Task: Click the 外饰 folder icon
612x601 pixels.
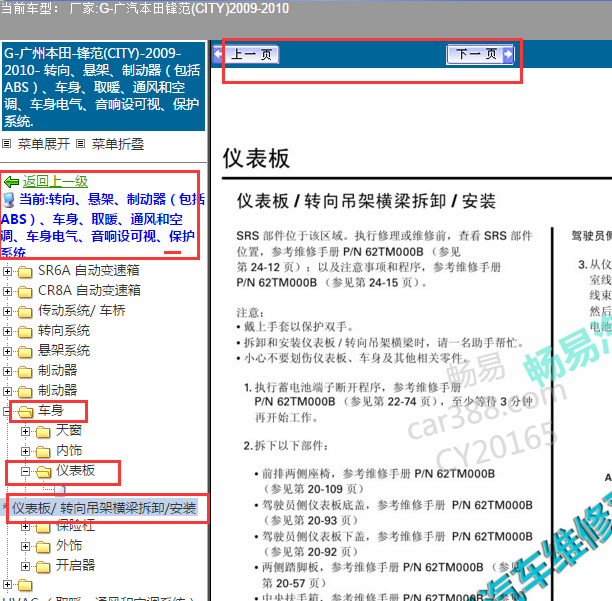Action: click(43, 547)
